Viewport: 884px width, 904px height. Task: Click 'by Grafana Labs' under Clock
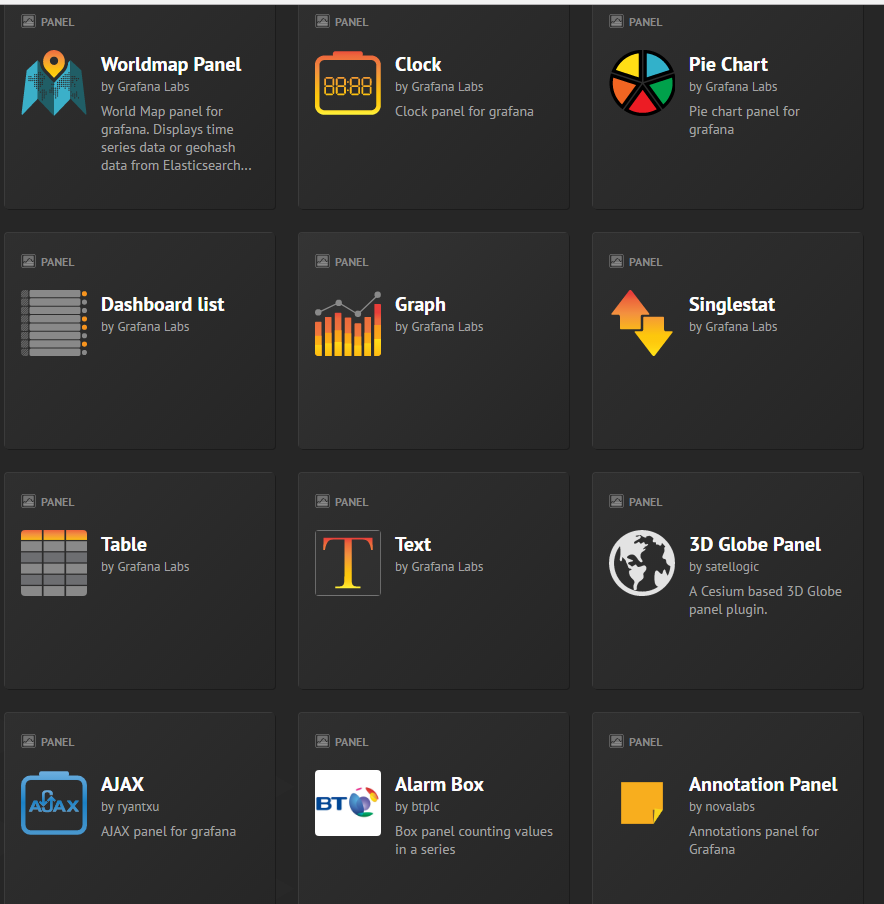tap(439, 86)
